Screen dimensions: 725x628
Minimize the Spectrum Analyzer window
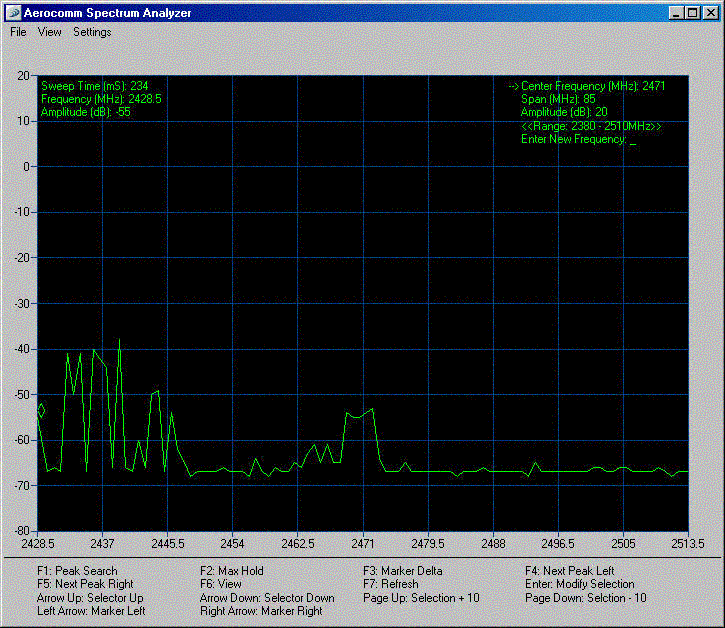click(x=678, y=13)
